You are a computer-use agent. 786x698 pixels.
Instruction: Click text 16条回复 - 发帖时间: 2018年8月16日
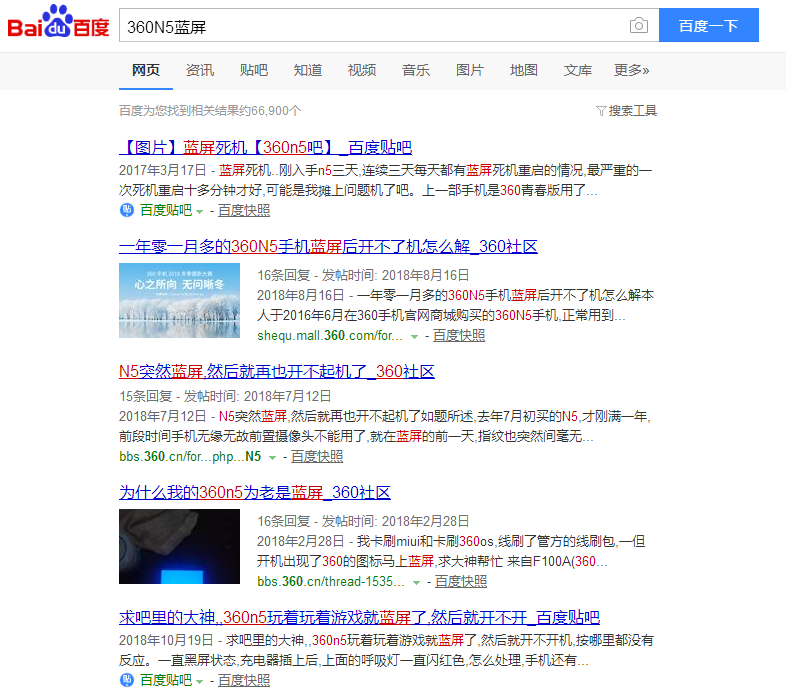tap(363, 275)
